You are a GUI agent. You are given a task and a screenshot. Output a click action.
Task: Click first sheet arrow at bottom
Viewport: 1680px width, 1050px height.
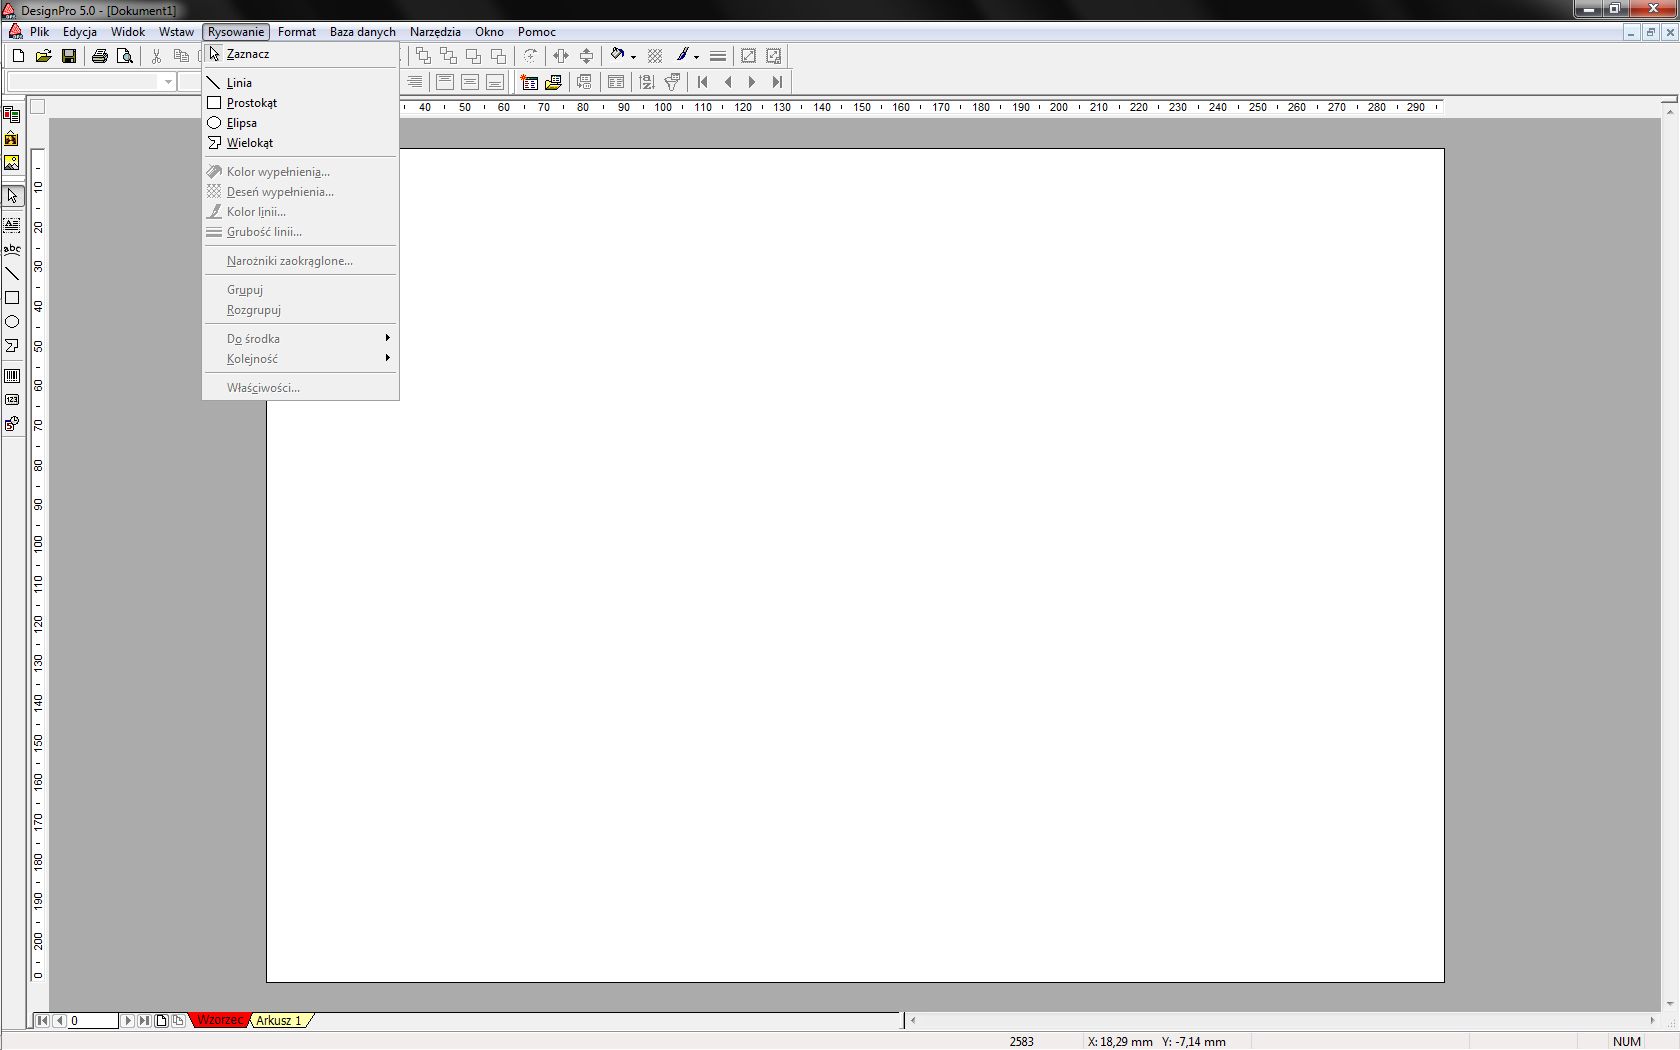tap(43, 1021)
